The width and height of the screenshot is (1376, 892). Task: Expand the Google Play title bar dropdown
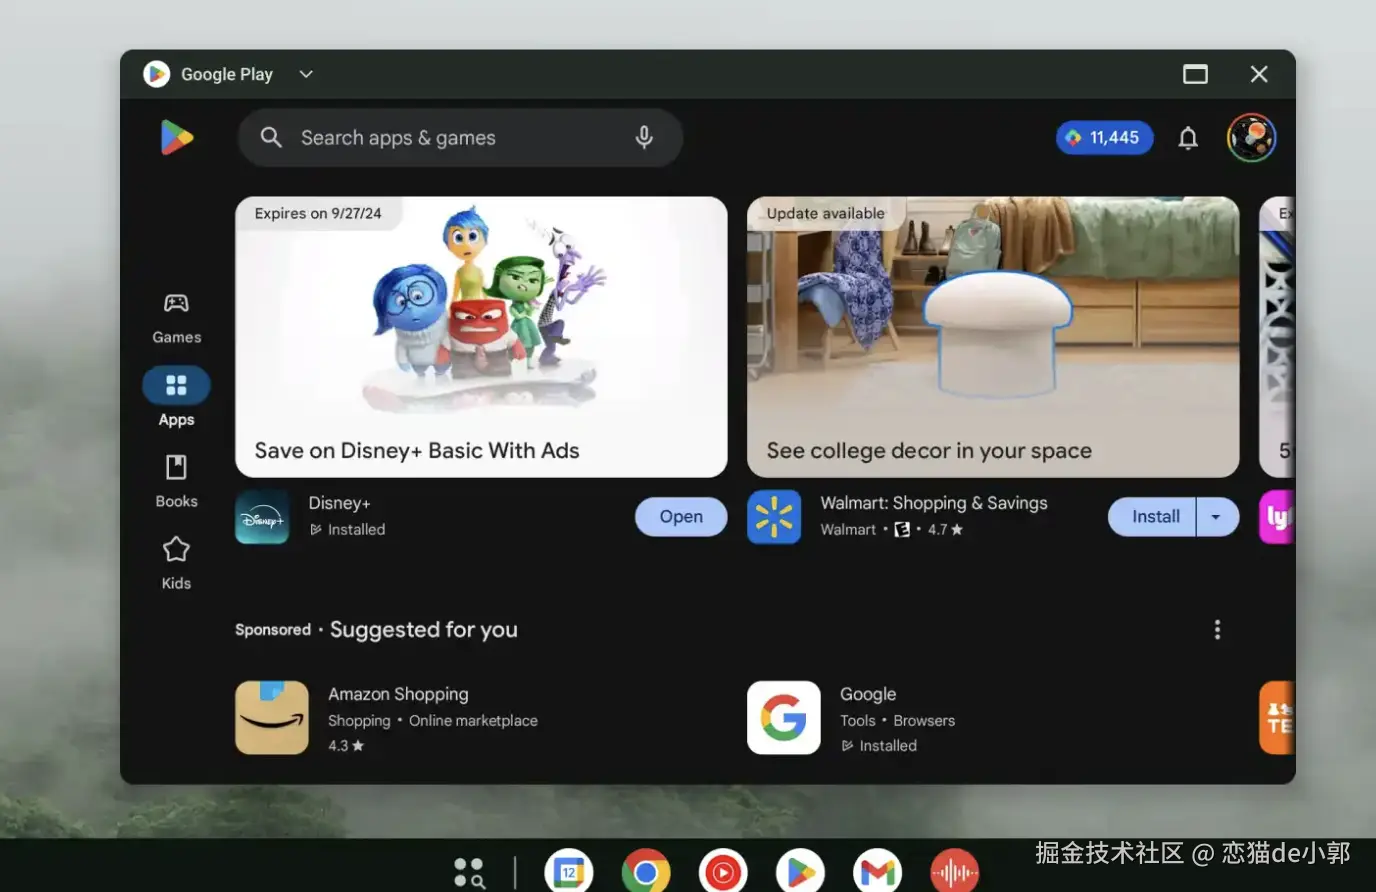pos(306,74)
